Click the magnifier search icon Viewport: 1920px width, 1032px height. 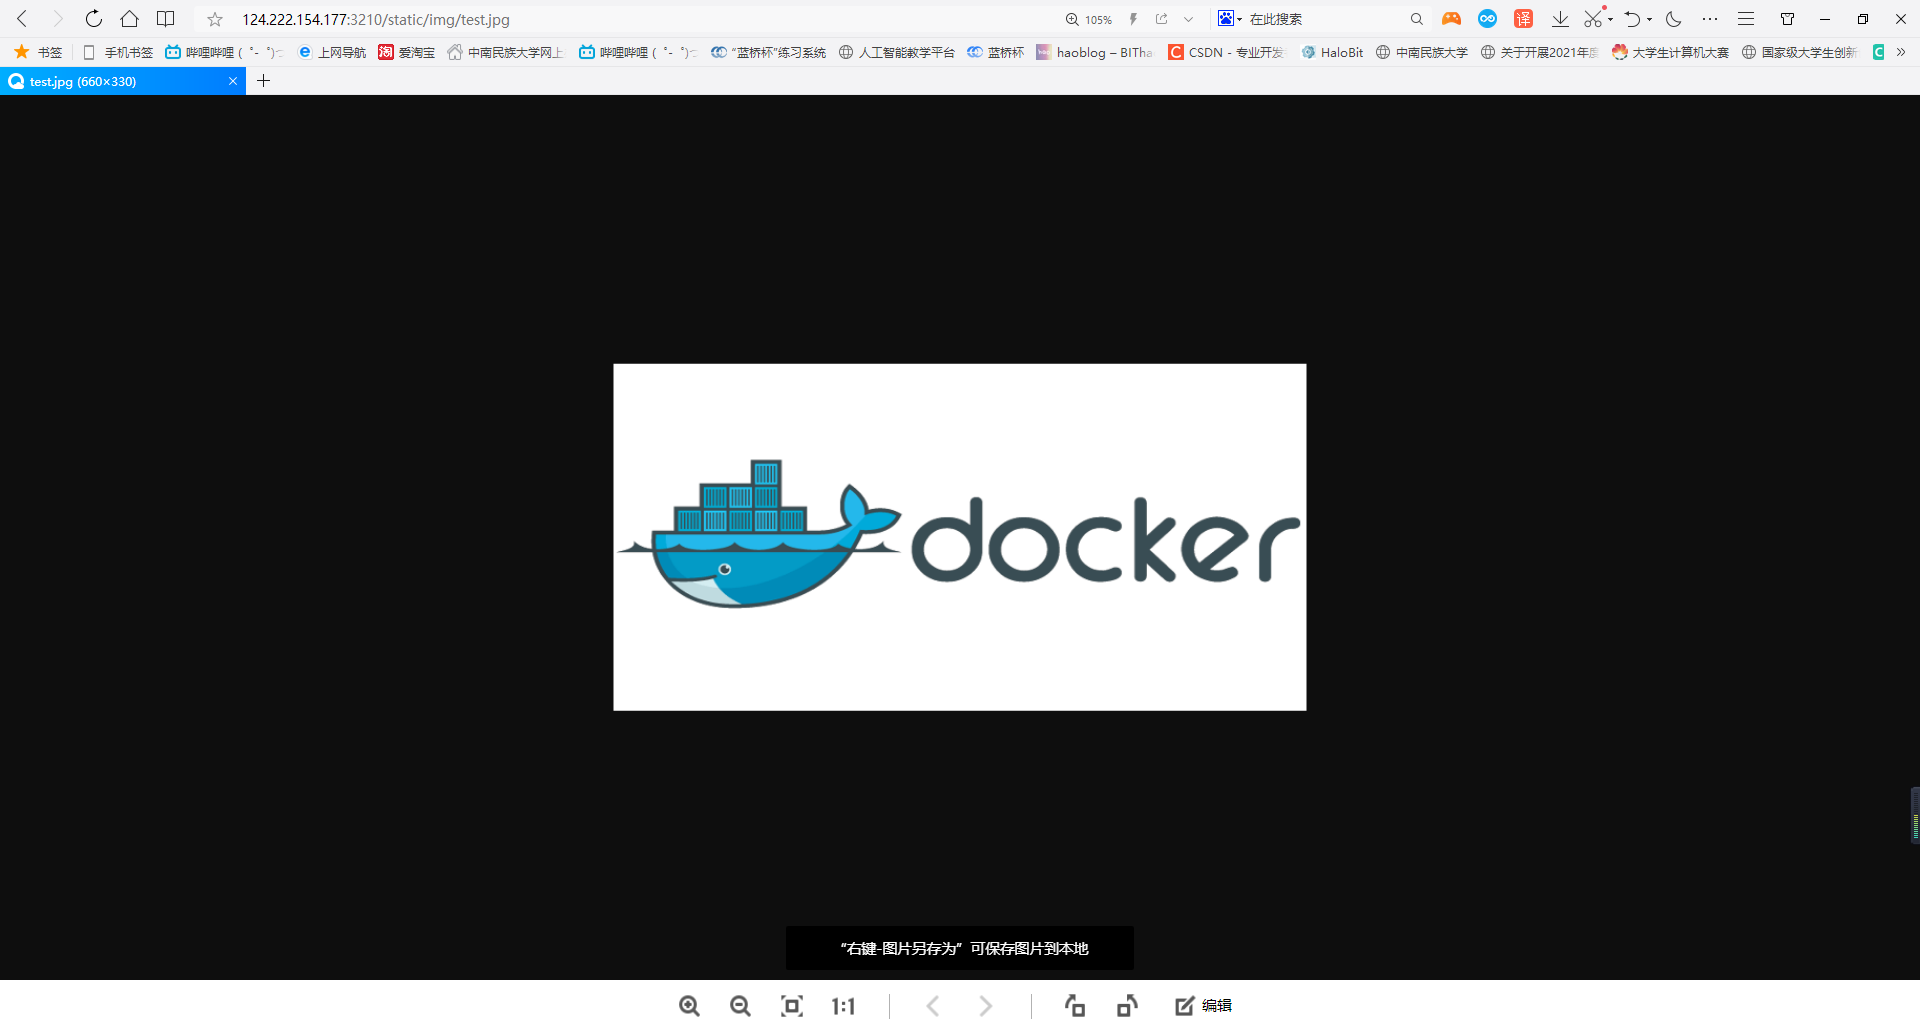tap(1416, 19)
